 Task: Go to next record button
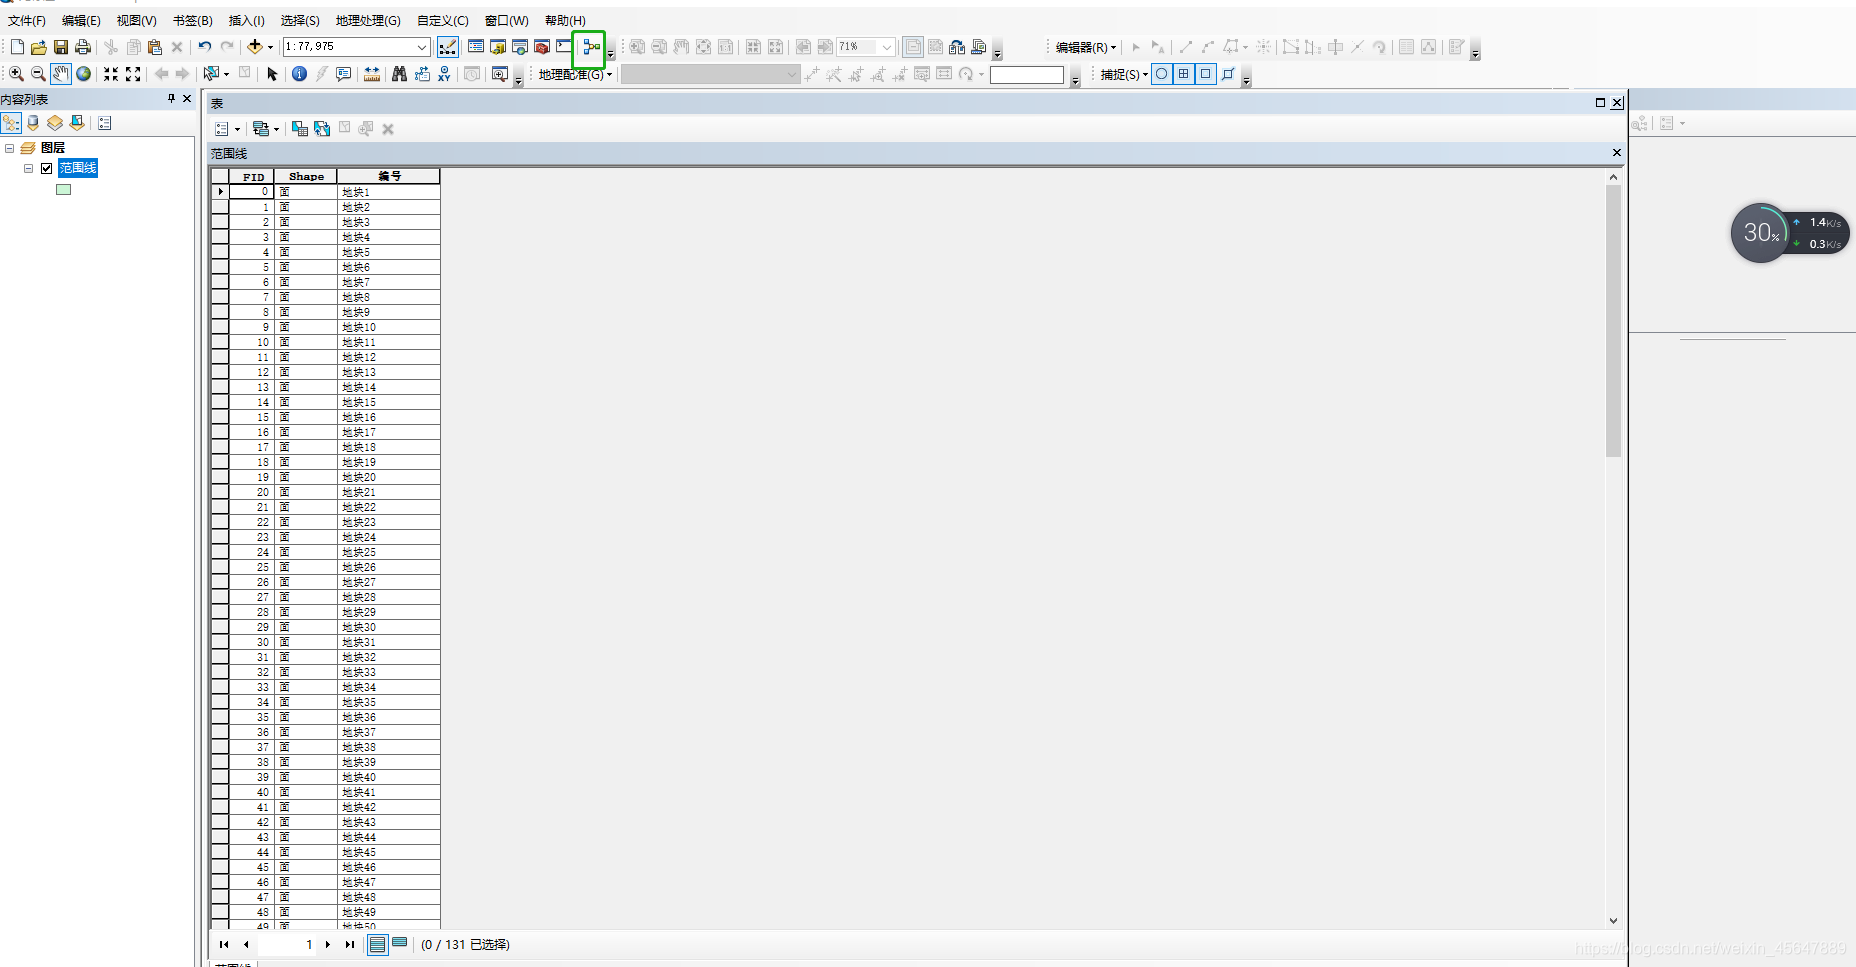click(328, 944)
